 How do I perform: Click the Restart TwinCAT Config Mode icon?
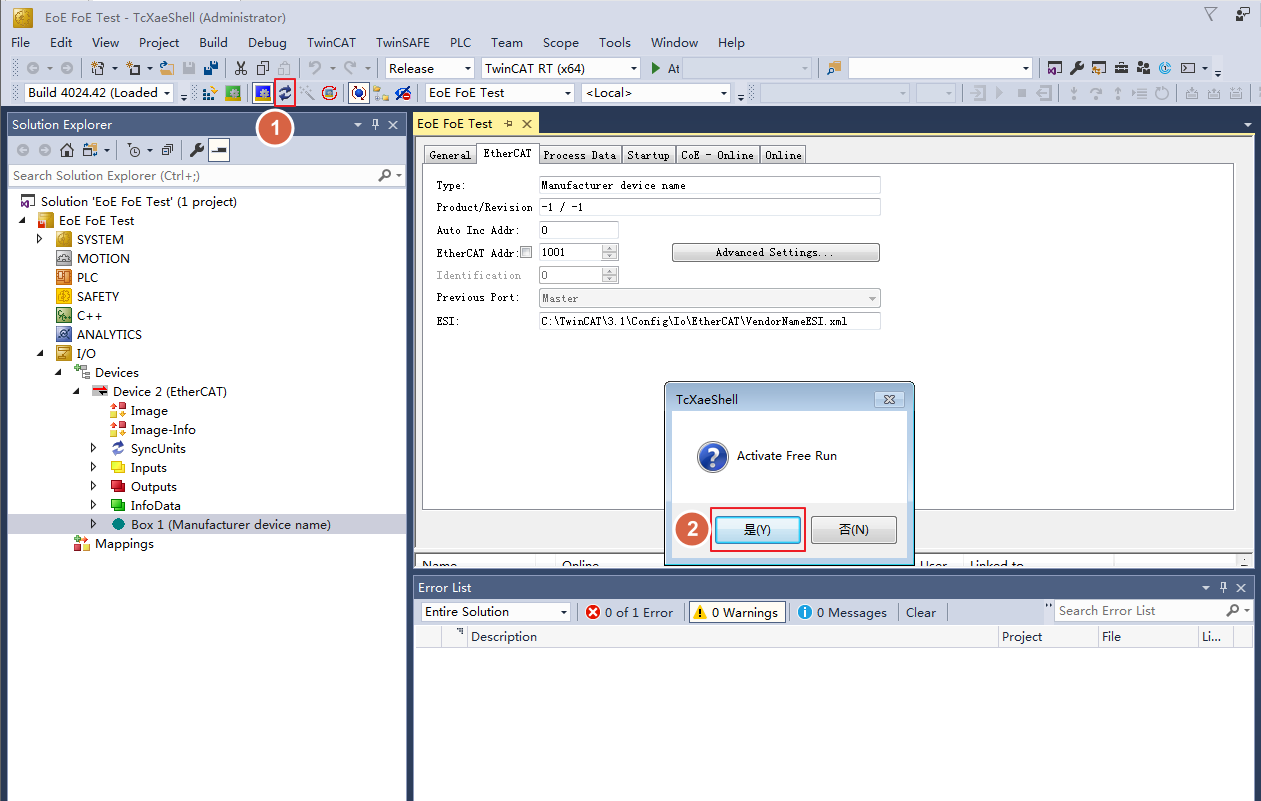[263, 93]
